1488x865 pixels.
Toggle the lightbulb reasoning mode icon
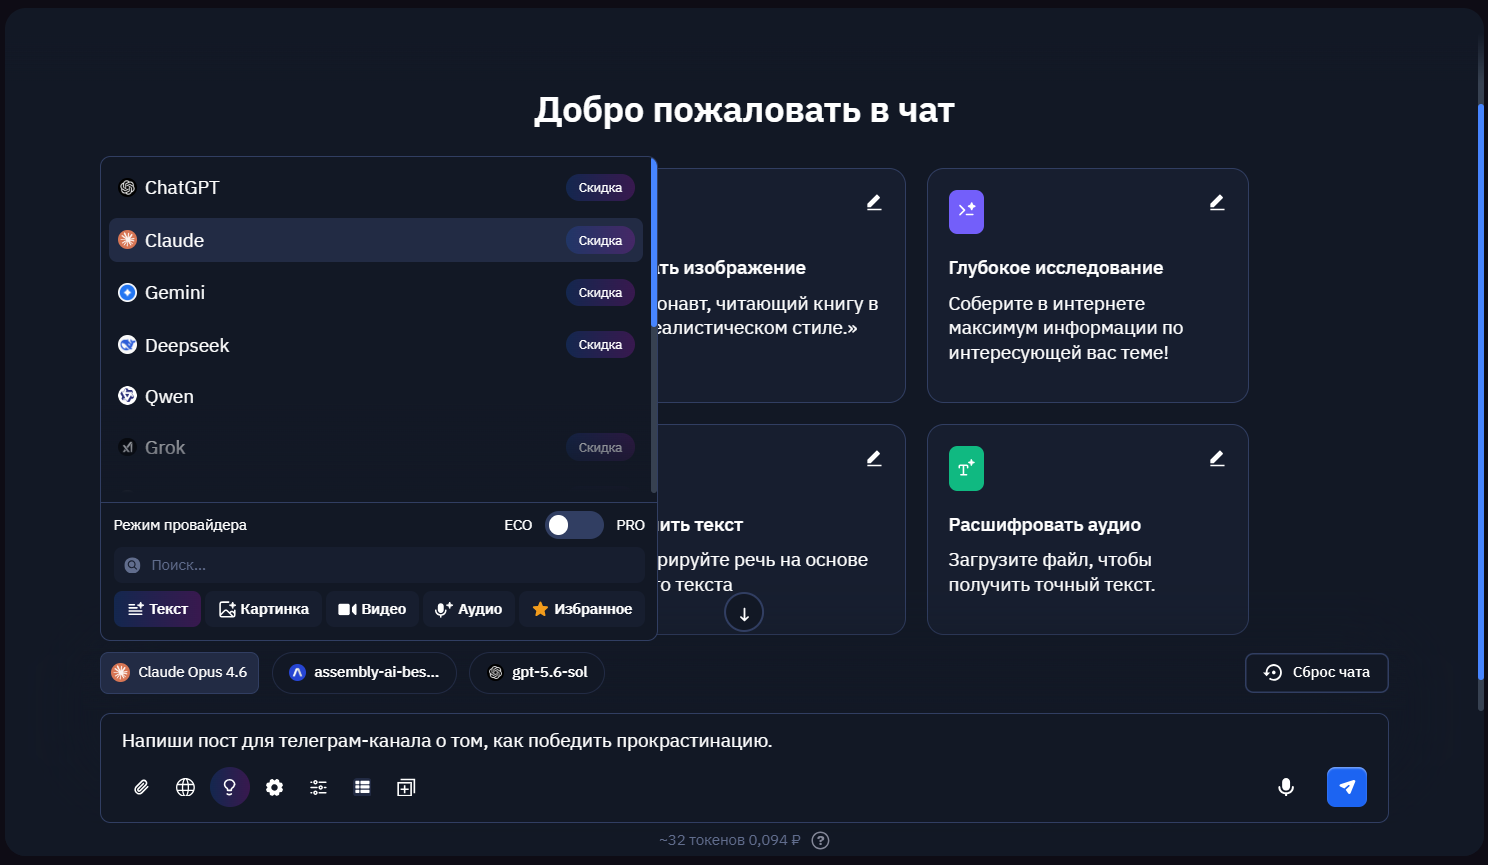pyautogui.click(x=230, y=788)
